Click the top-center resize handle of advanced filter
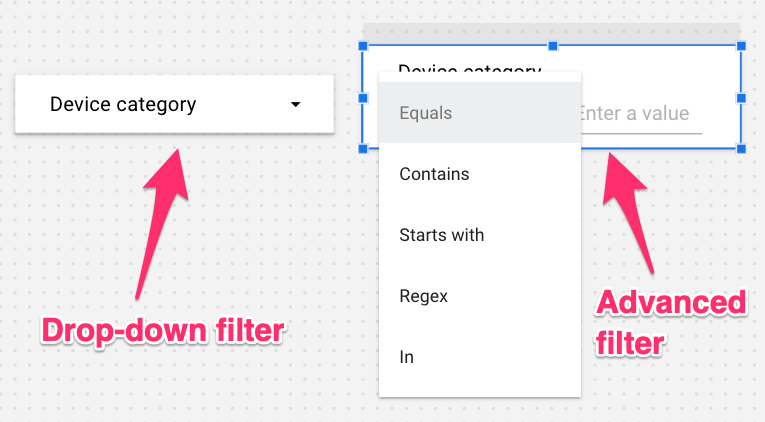 (x=552, y=46)
